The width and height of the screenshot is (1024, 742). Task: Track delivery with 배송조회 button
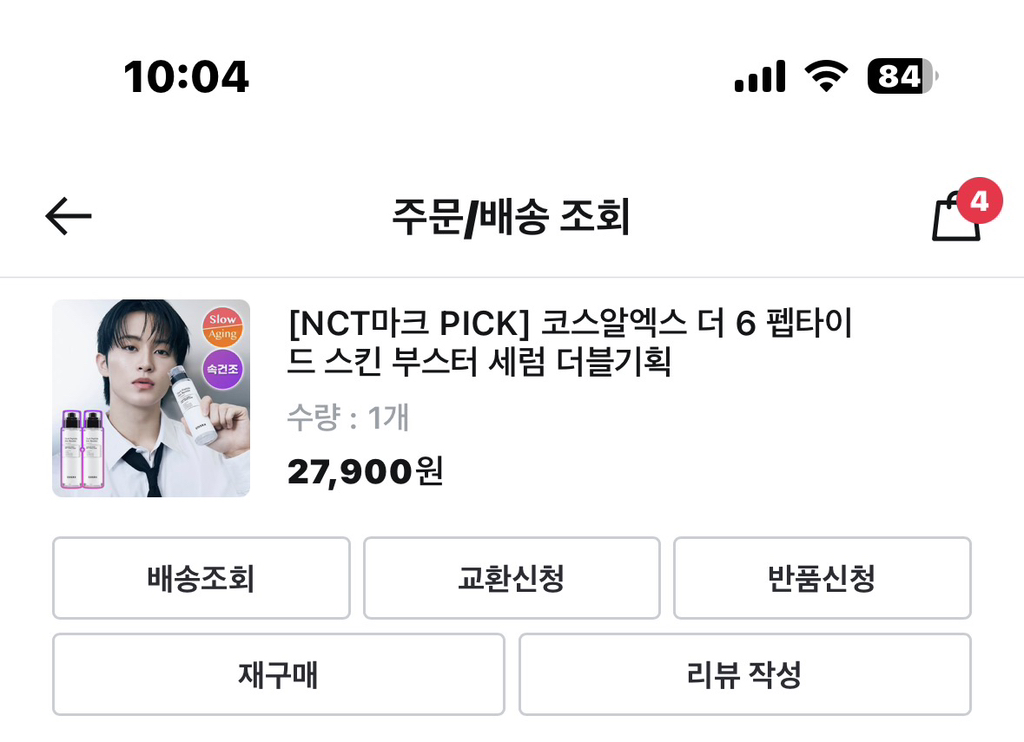201,578
